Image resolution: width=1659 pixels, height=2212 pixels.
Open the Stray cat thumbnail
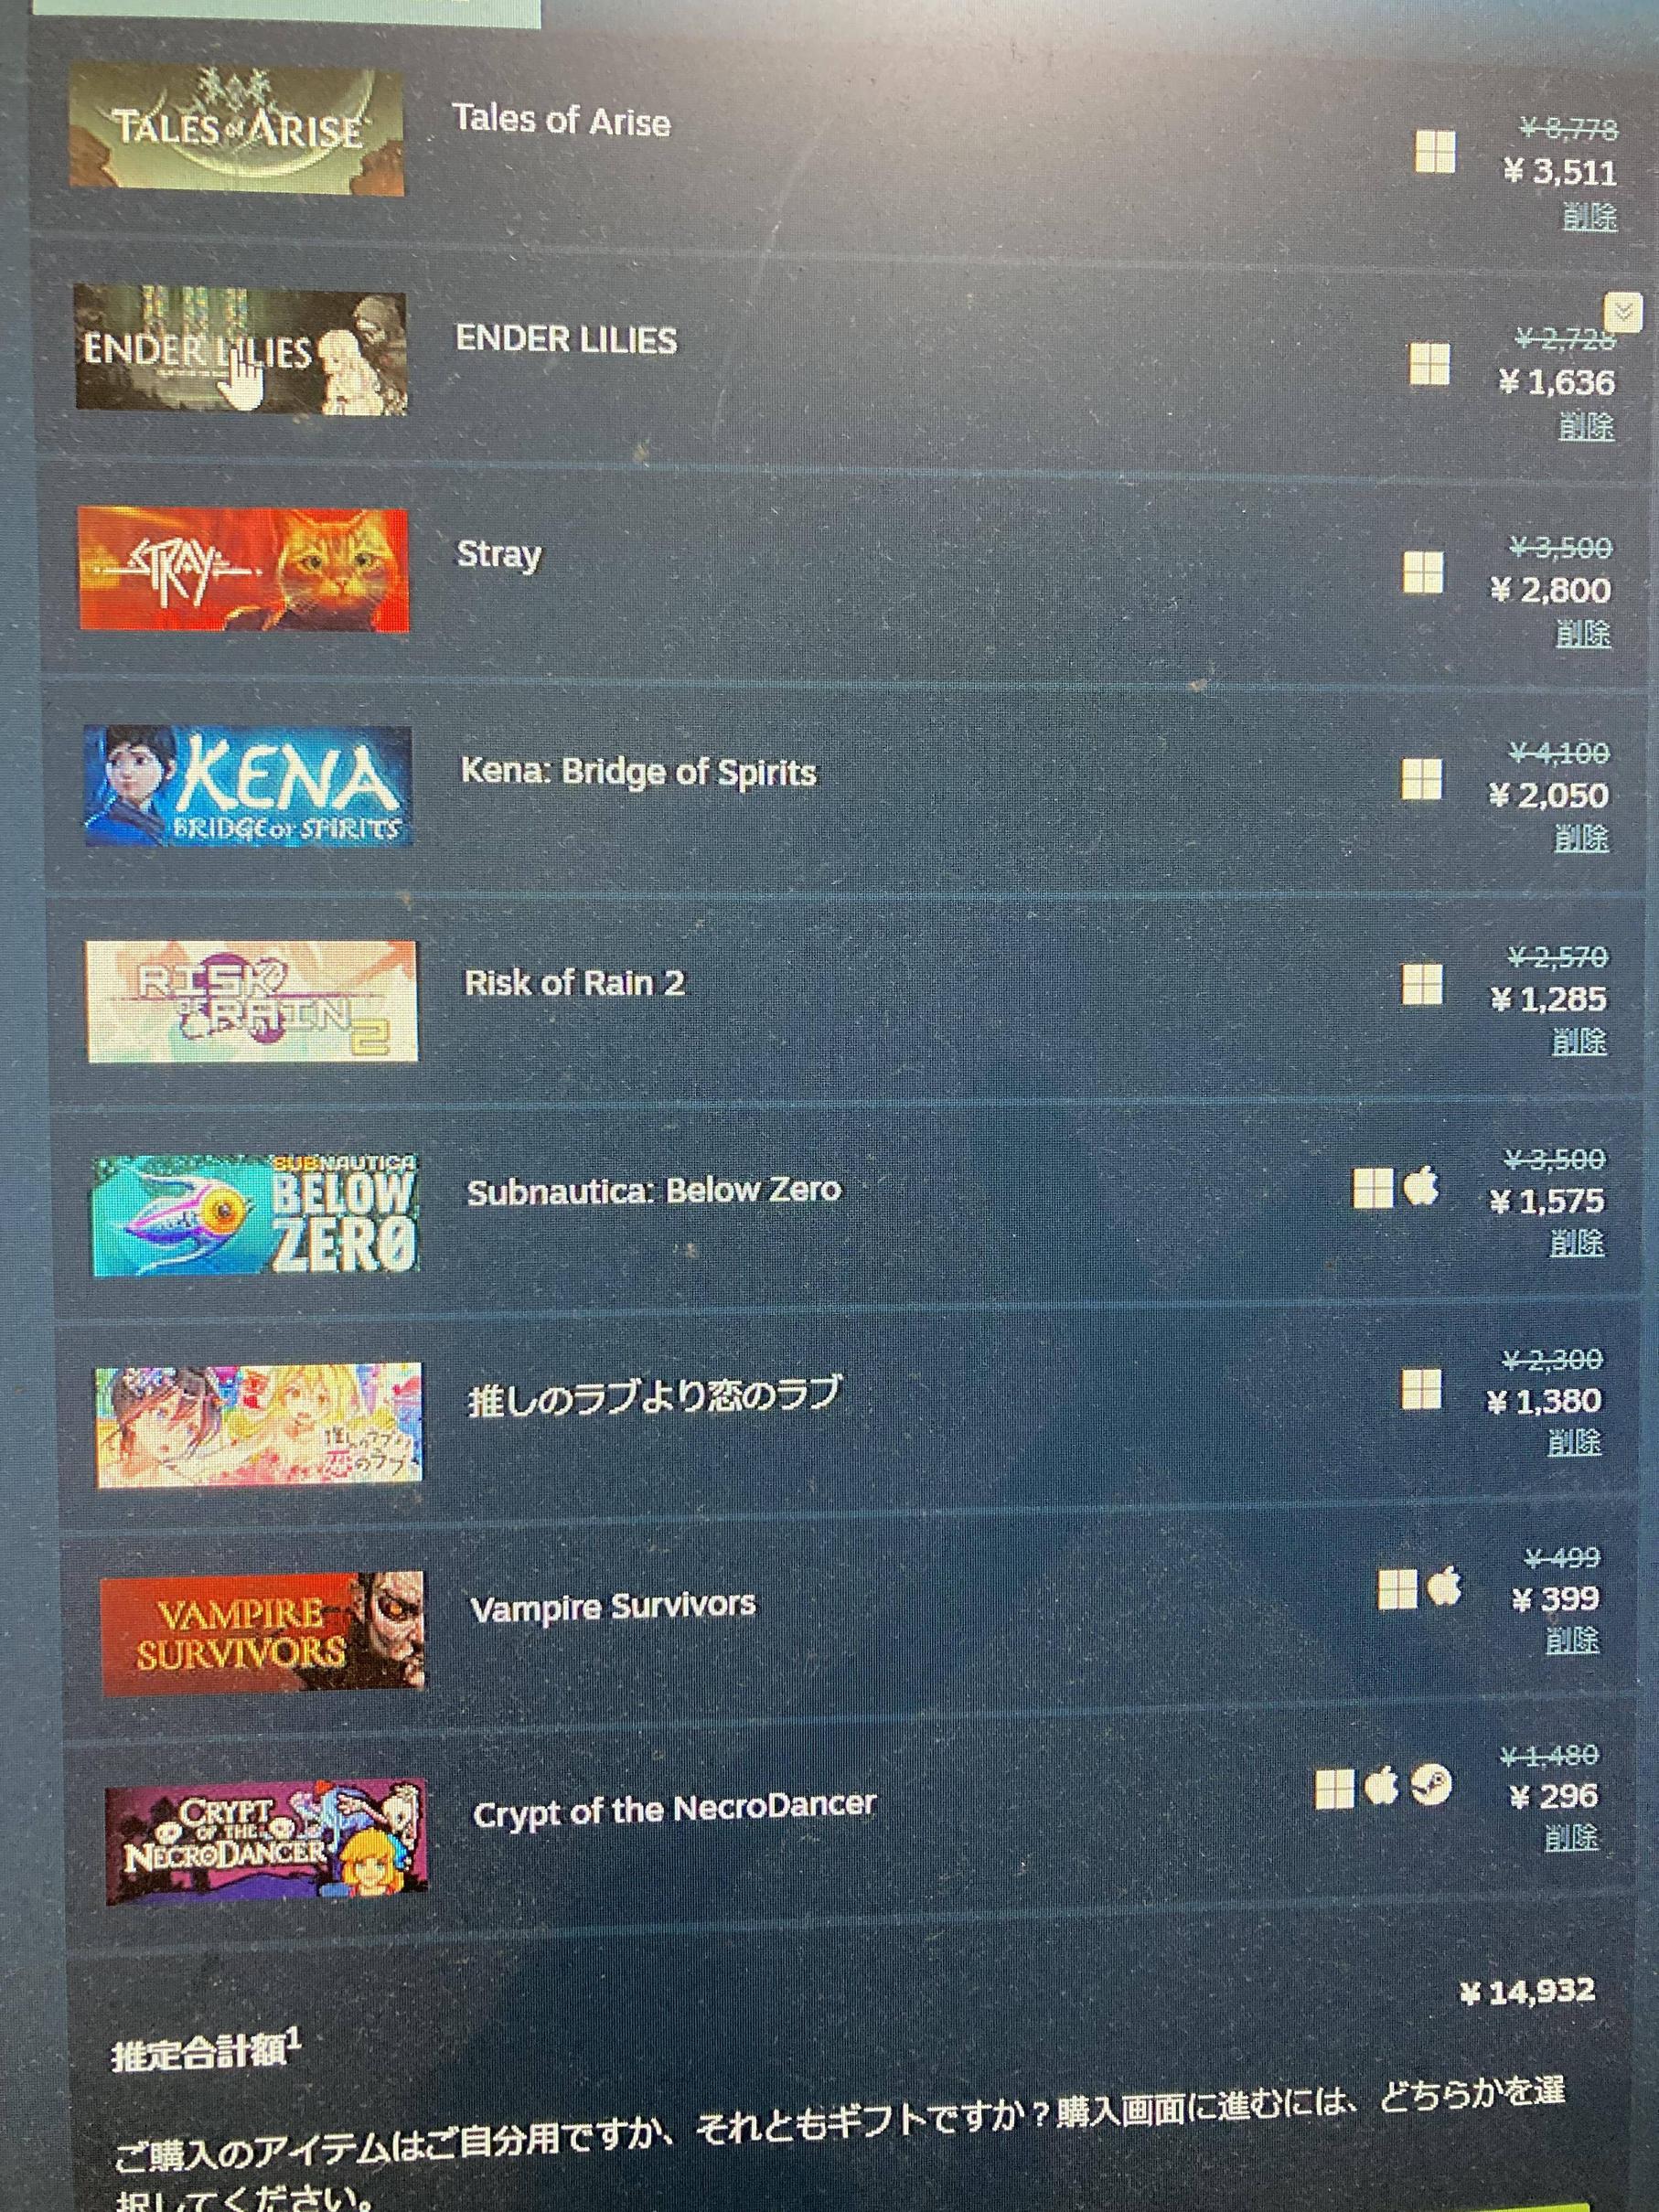pyautogui.click(x=244, y=569)
